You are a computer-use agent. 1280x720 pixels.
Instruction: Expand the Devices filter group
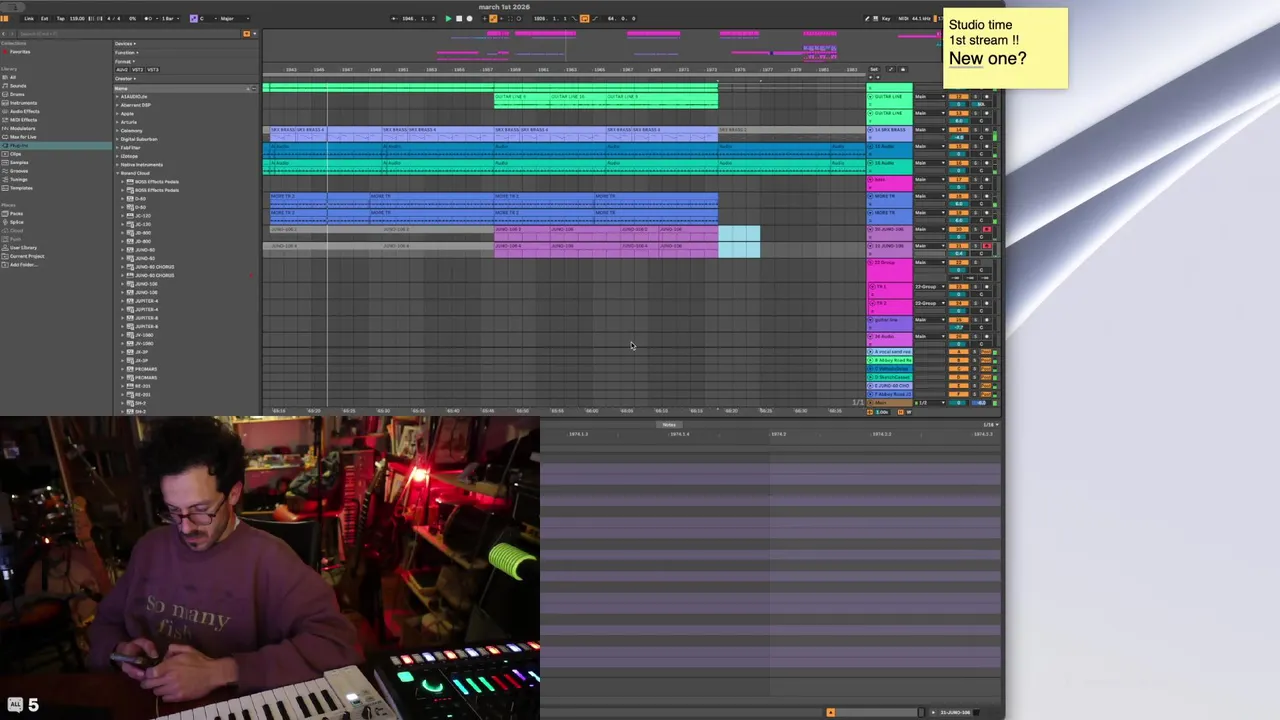(x=125, y=44)
